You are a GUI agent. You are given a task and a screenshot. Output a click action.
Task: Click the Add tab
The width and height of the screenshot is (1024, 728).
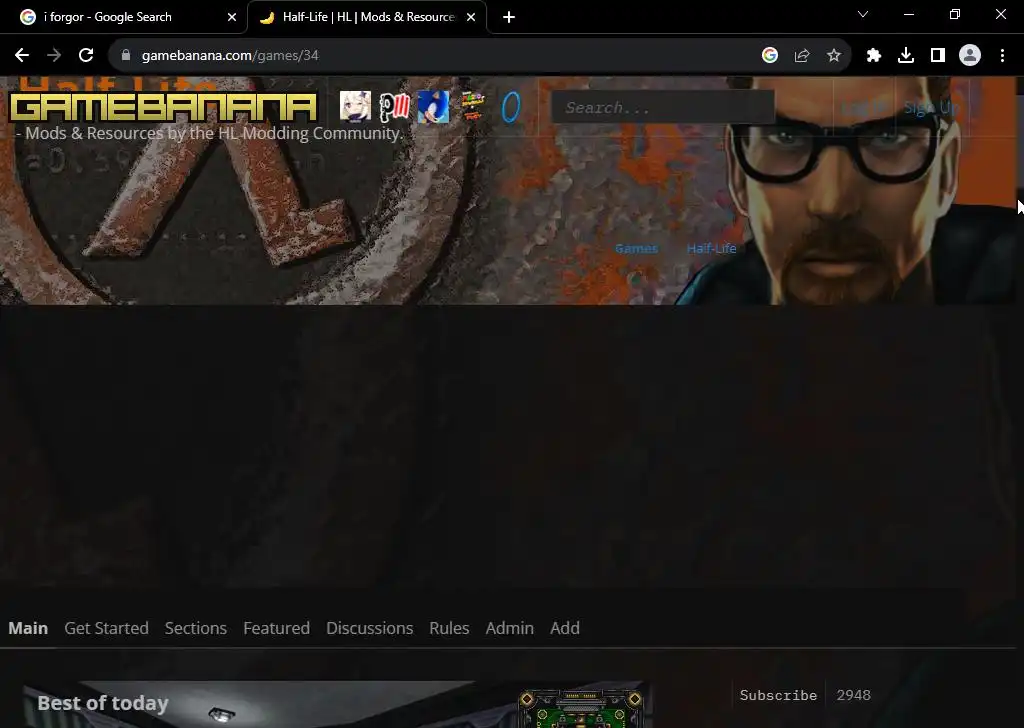coord(565,628)
